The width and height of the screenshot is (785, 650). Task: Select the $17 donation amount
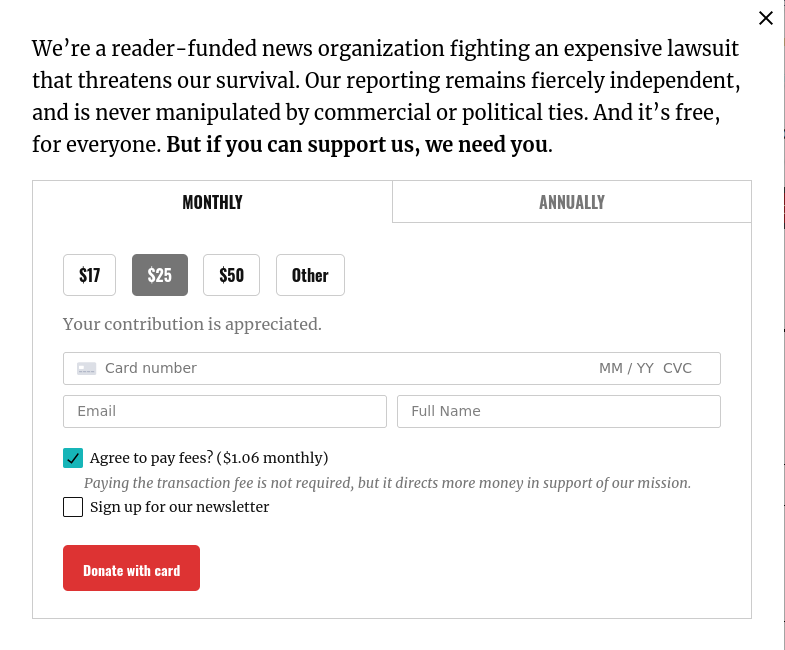pyautogui.click(x=90, y=275)
